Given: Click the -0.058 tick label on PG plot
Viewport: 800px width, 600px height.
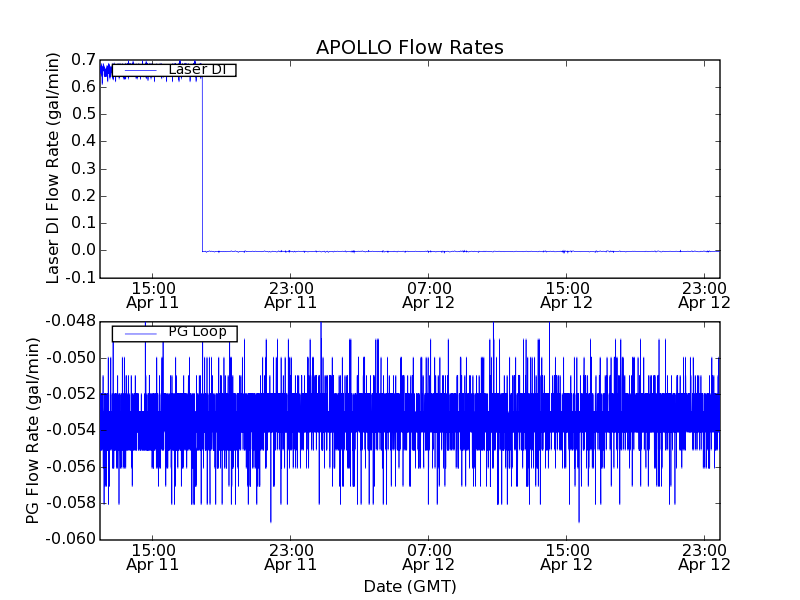Looking at the screenshot, I should point(71,503).
